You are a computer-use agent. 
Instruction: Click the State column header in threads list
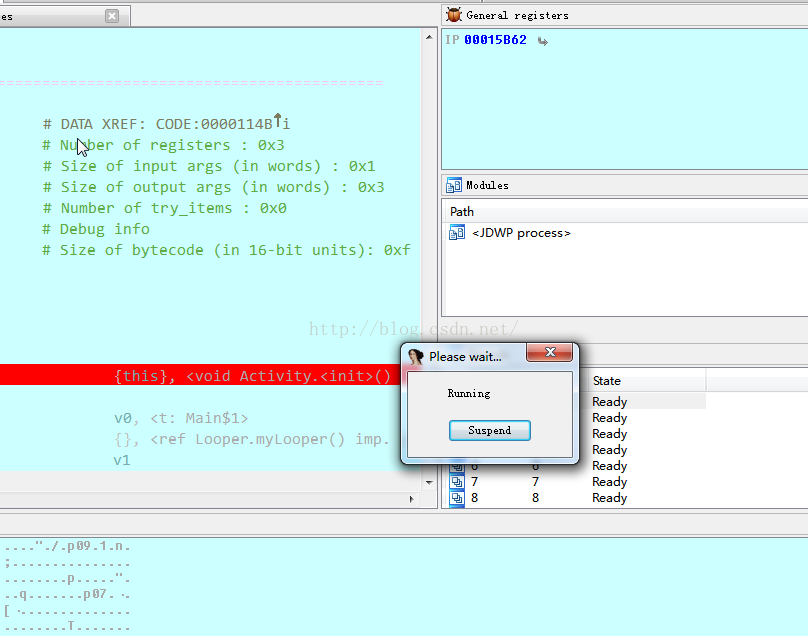click(x=607, y=381)
